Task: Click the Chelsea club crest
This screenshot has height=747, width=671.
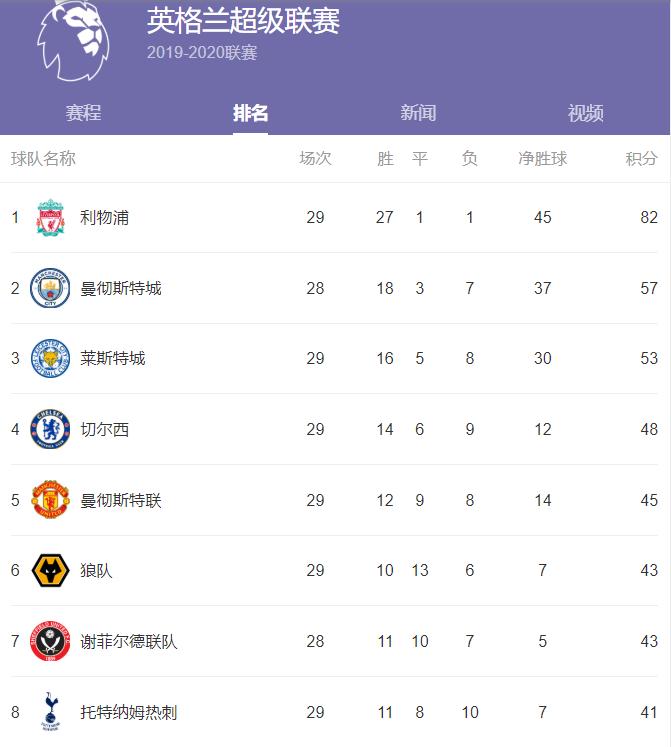Action: tap(50, 429)
